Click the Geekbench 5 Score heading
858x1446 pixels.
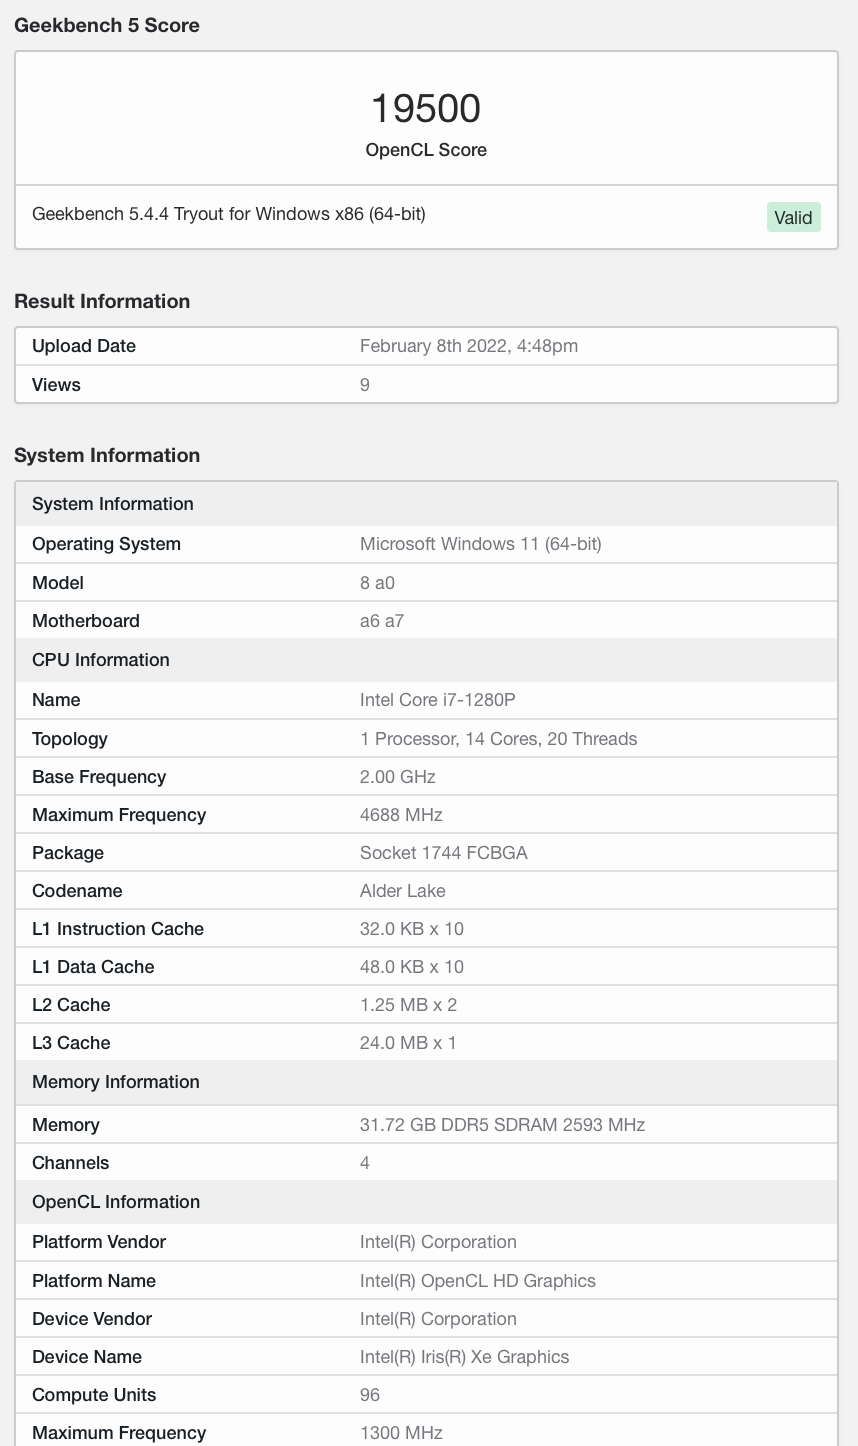[x=107, y=26]
